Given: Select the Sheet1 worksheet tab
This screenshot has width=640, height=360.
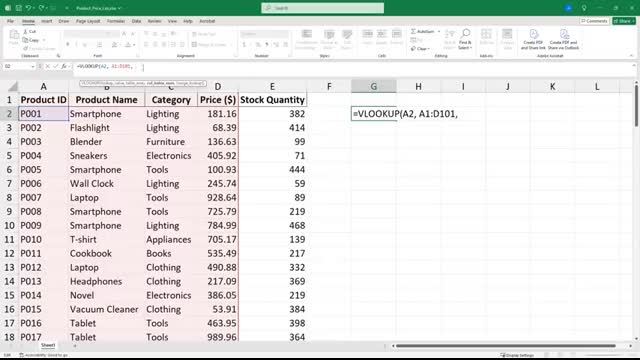Looking at the screenshot, I should click(48, 345).
